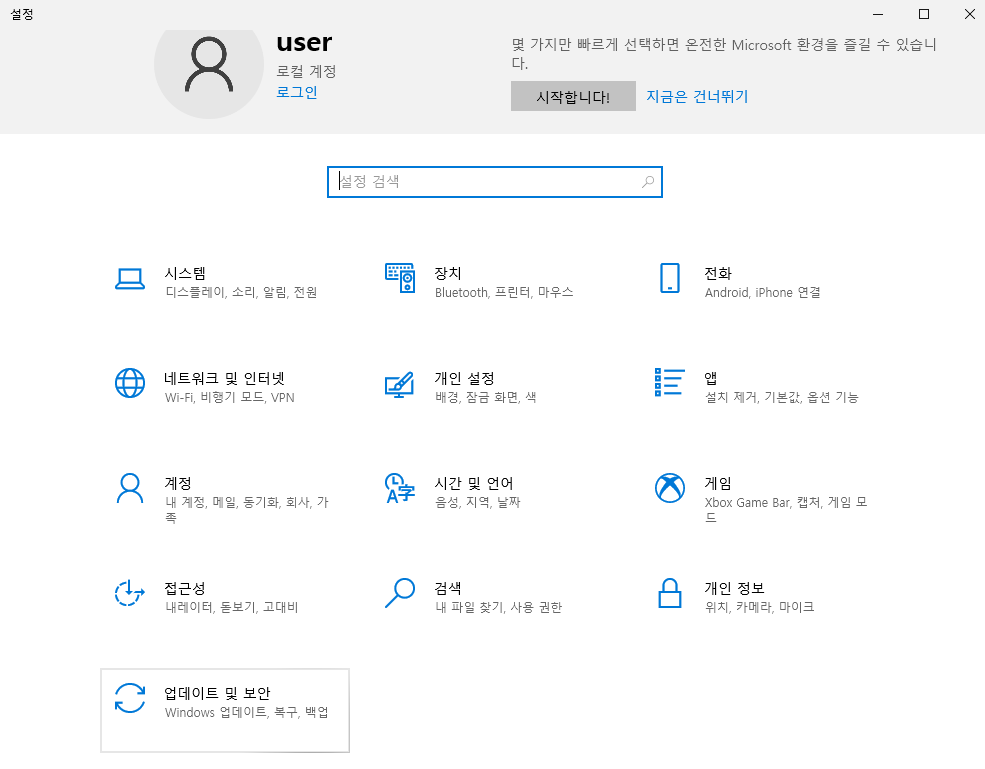Image resolution: width=985 pixels, height=769 pixels.
Task: Click the 시작합니다! button
Action: tap(573, 96)
